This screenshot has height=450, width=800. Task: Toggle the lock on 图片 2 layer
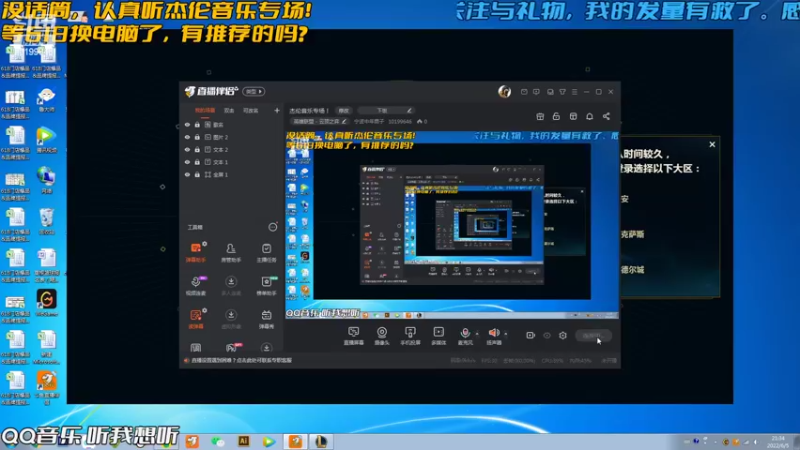tap(197, 137)
